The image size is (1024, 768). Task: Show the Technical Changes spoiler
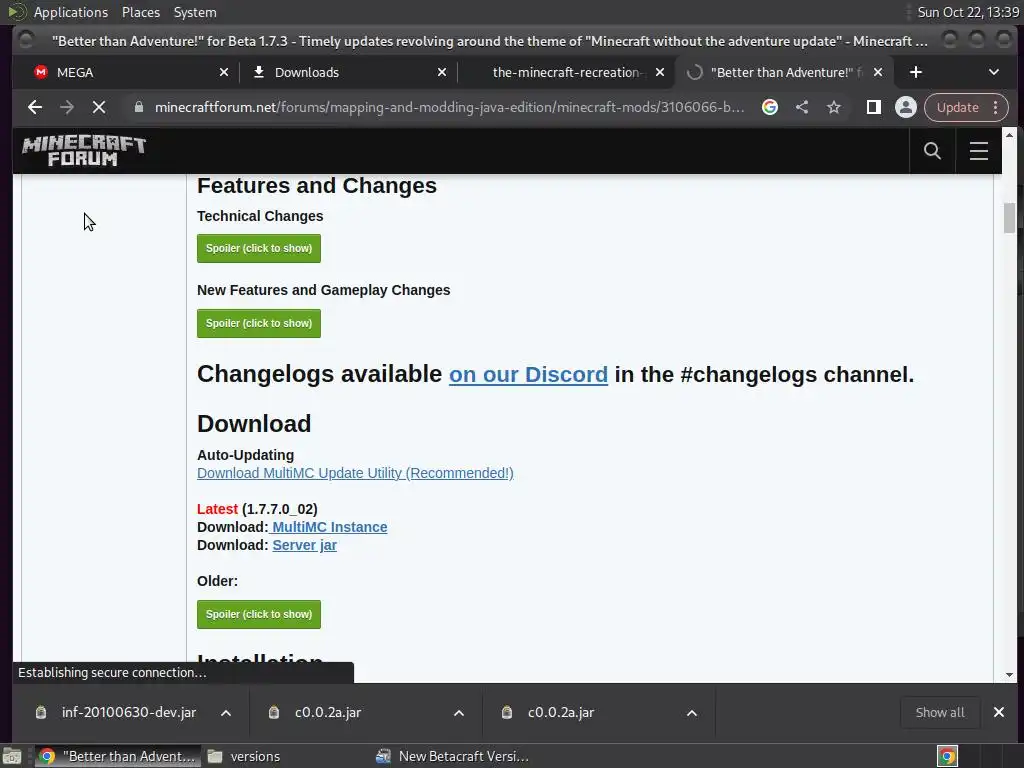259,248
